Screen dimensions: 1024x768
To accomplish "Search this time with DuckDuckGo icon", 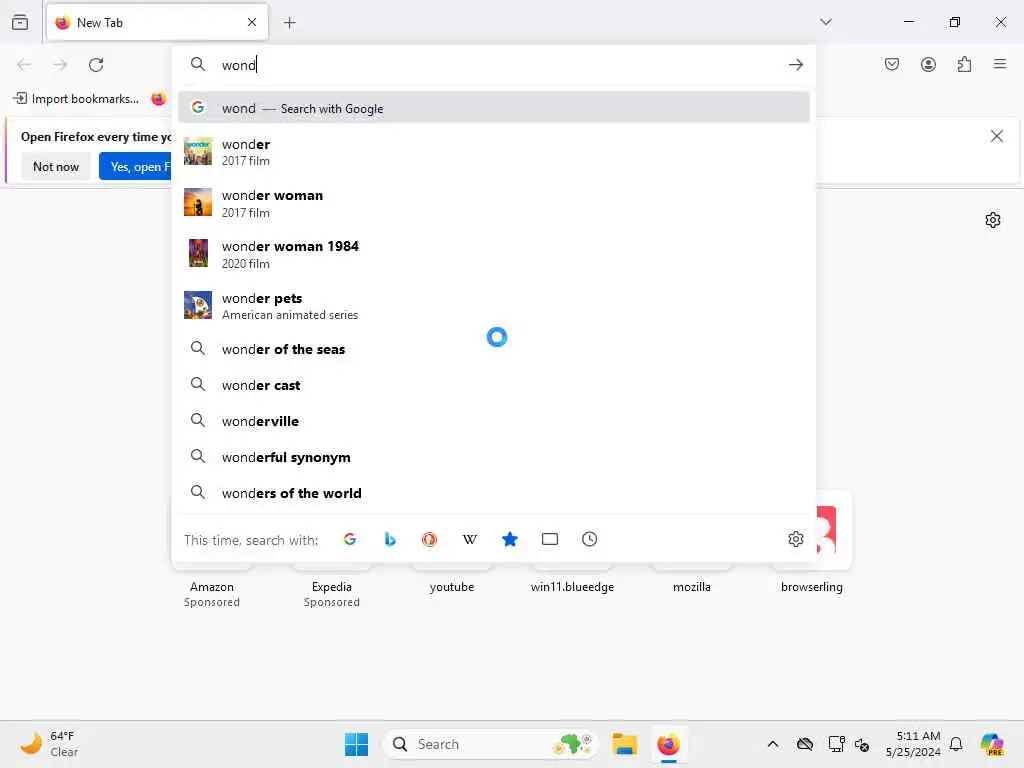I will pyautogui.click(x=430, y=539).
